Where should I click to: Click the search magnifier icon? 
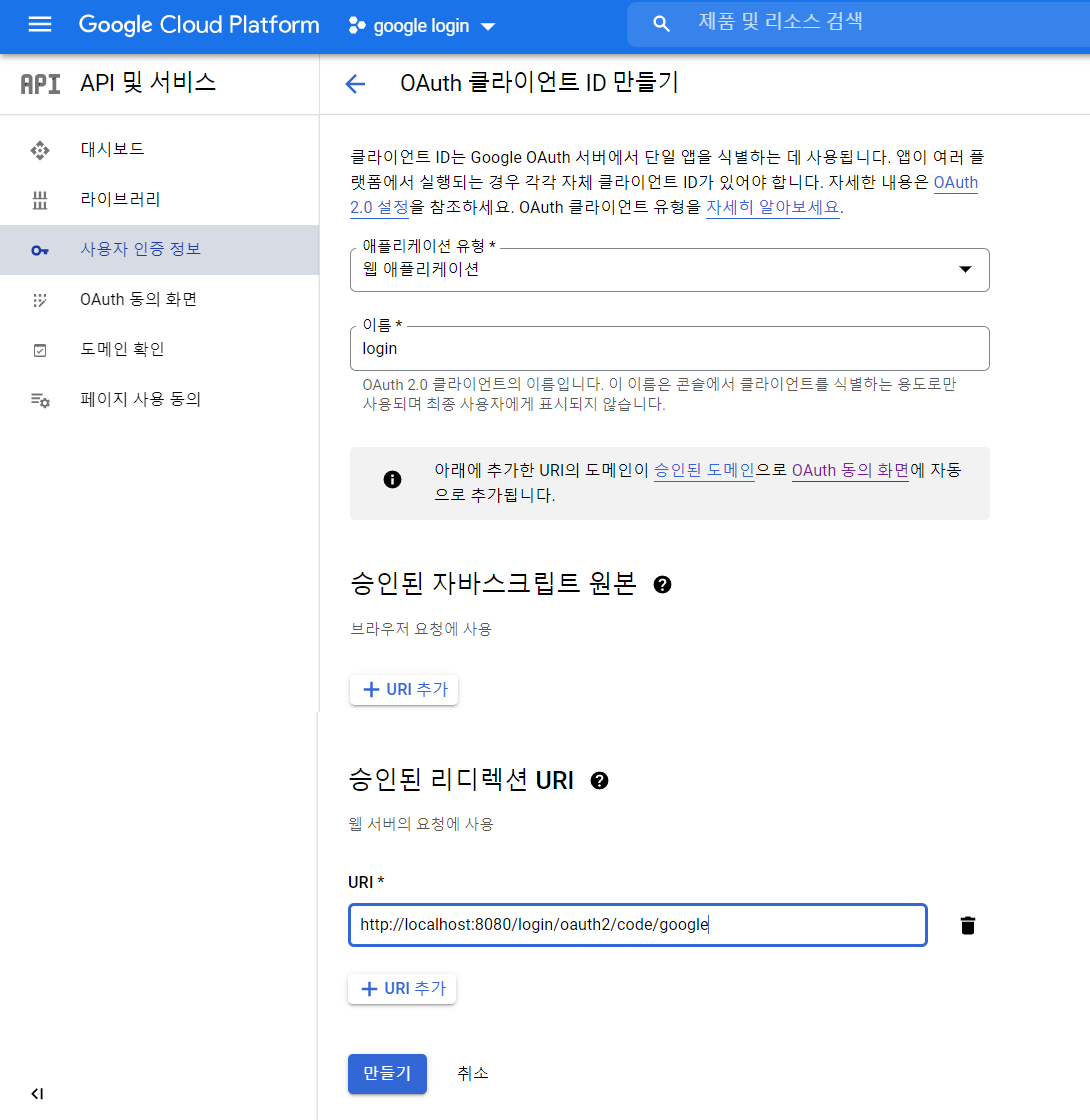661,24
